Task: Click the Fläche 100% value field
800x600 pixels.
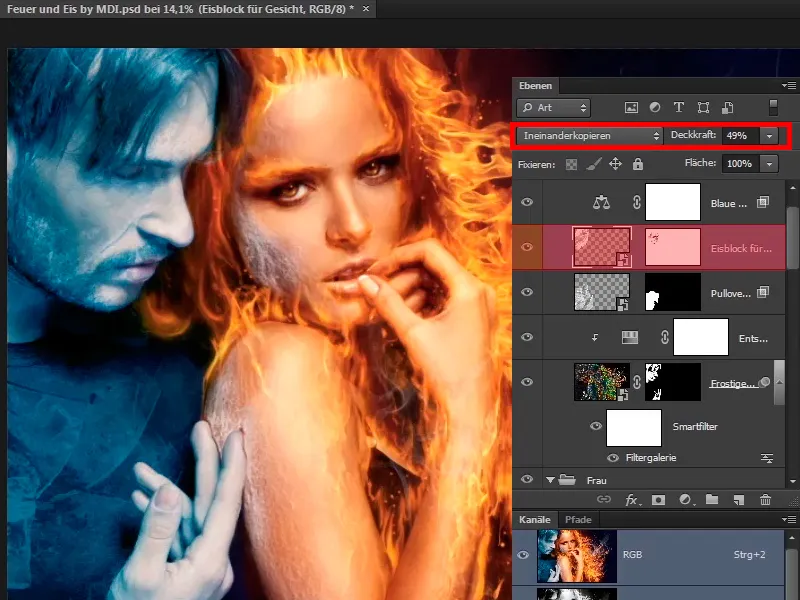Action: tap(741, 164)
